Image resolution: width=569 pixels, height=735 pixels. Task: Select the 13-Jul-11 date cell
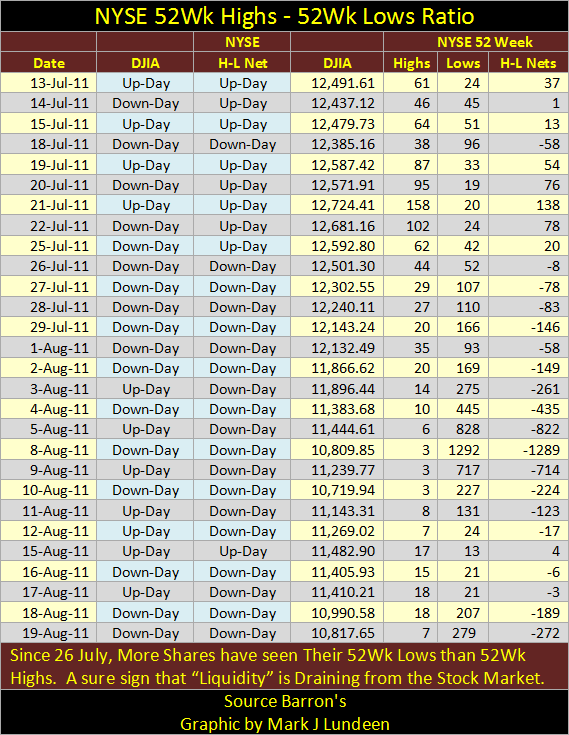(49, 83)
